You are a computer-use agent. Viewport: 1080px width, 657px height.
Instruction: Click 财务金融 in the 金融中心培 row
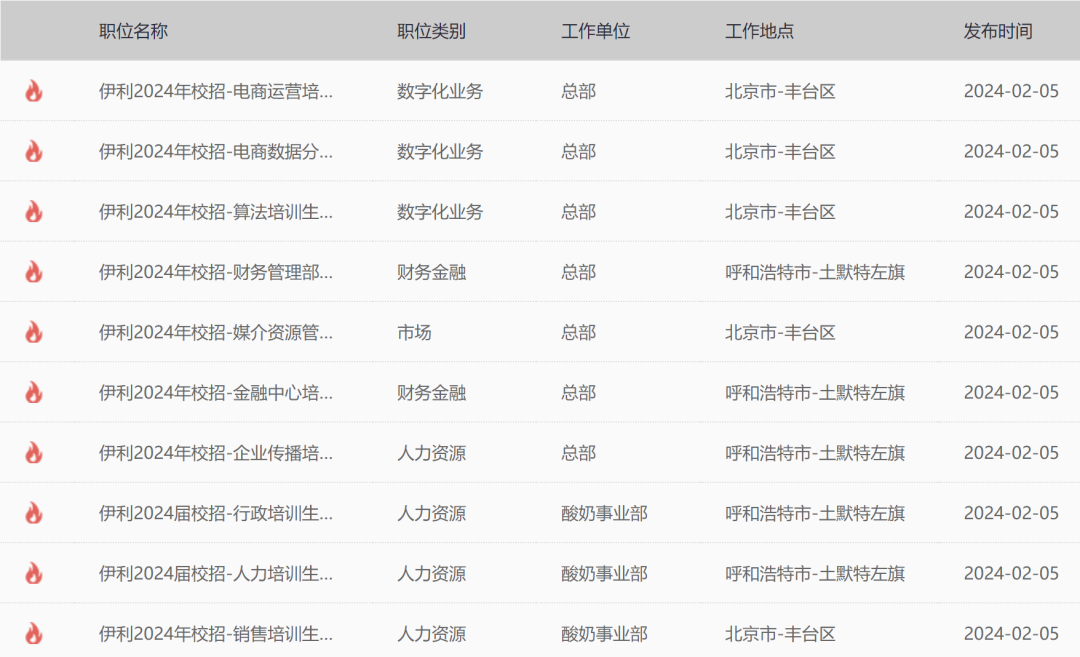pyautogui.click(x=431, y=393)
